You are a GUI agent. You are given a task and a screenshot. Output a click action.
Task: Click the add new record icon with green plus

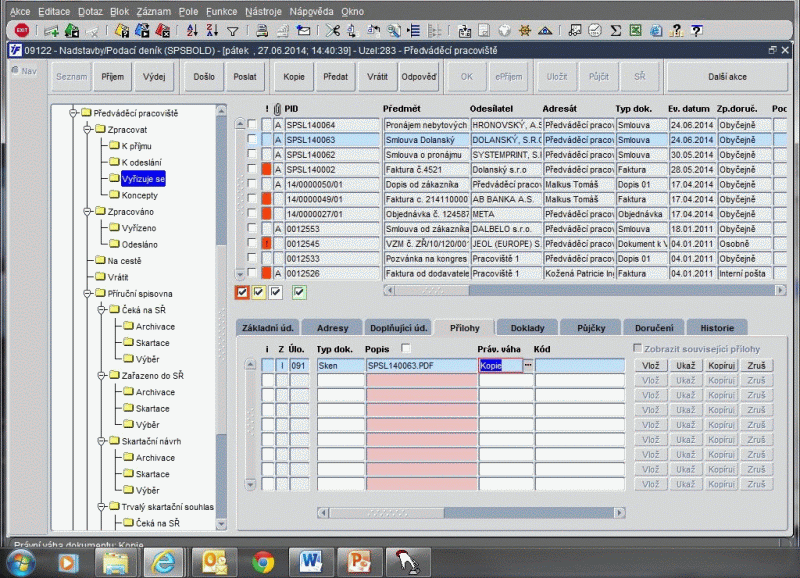point(51,31)
